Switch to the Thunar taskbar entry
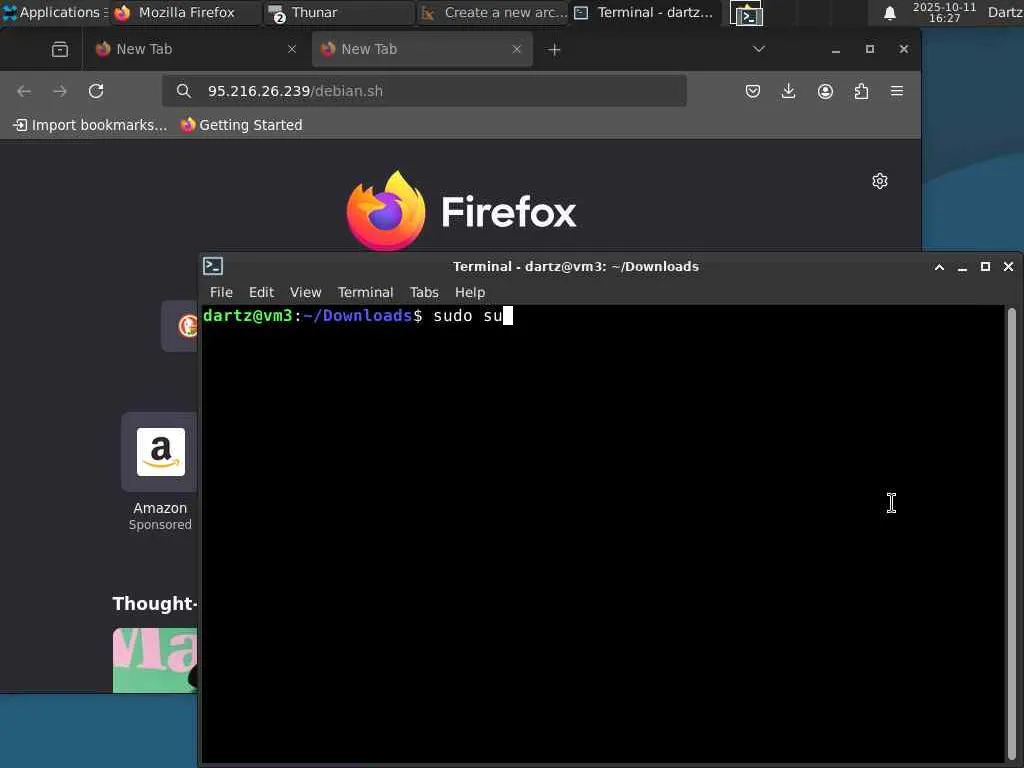The width and height of the screenshot is (1024, 768). coord(339,12)
